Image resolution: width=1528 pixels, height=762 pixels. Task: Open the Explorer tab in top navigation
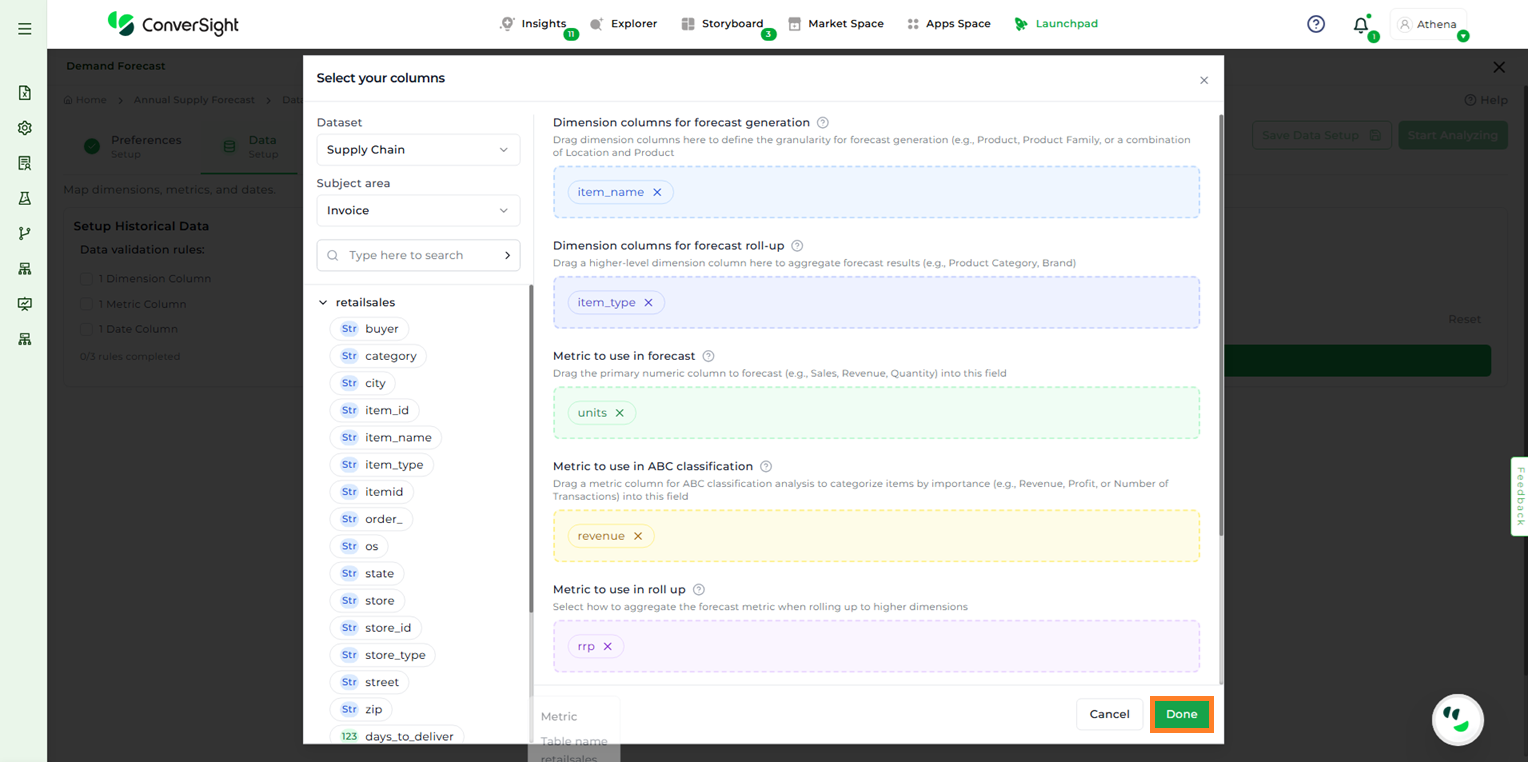click(624, 24)
